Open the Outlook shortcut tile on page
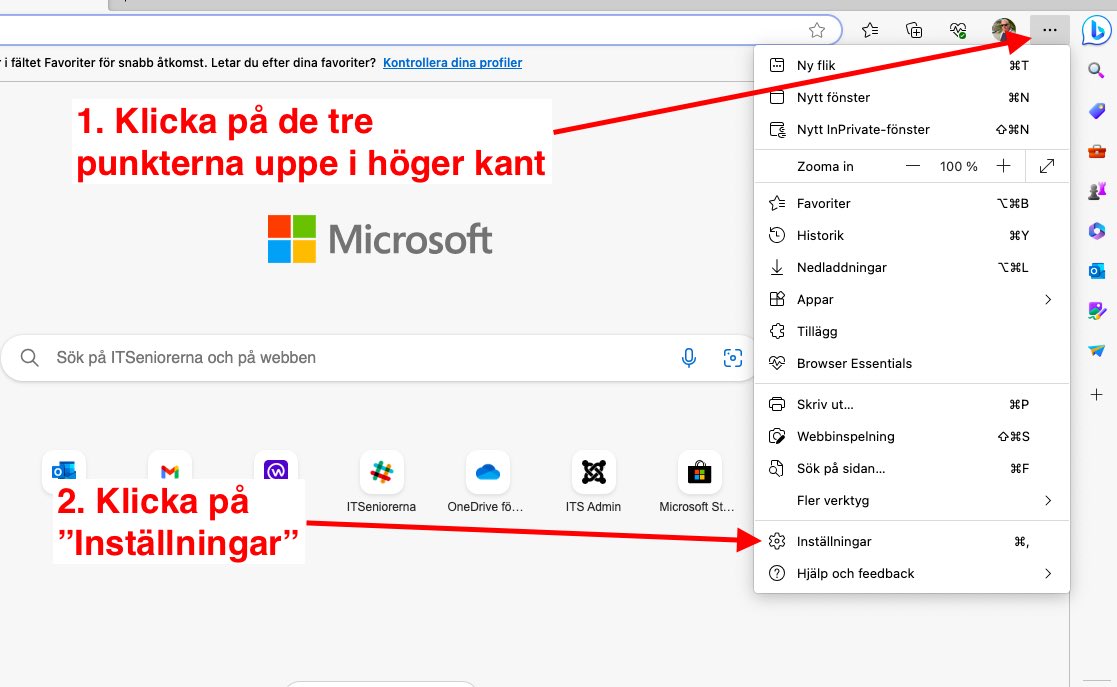This screenshot has height=687, width=1117. tap(64, 471)
